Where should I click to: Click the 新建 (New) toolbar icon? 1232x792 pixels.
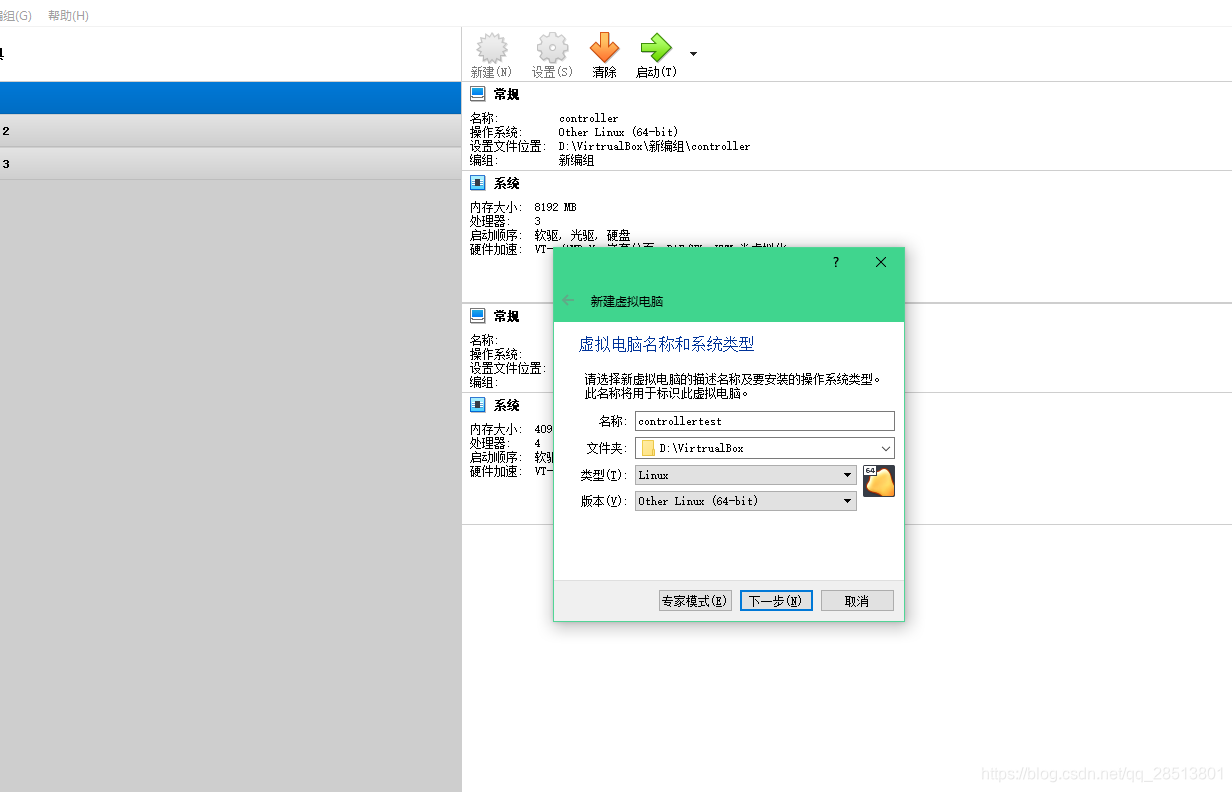point(490,46)
